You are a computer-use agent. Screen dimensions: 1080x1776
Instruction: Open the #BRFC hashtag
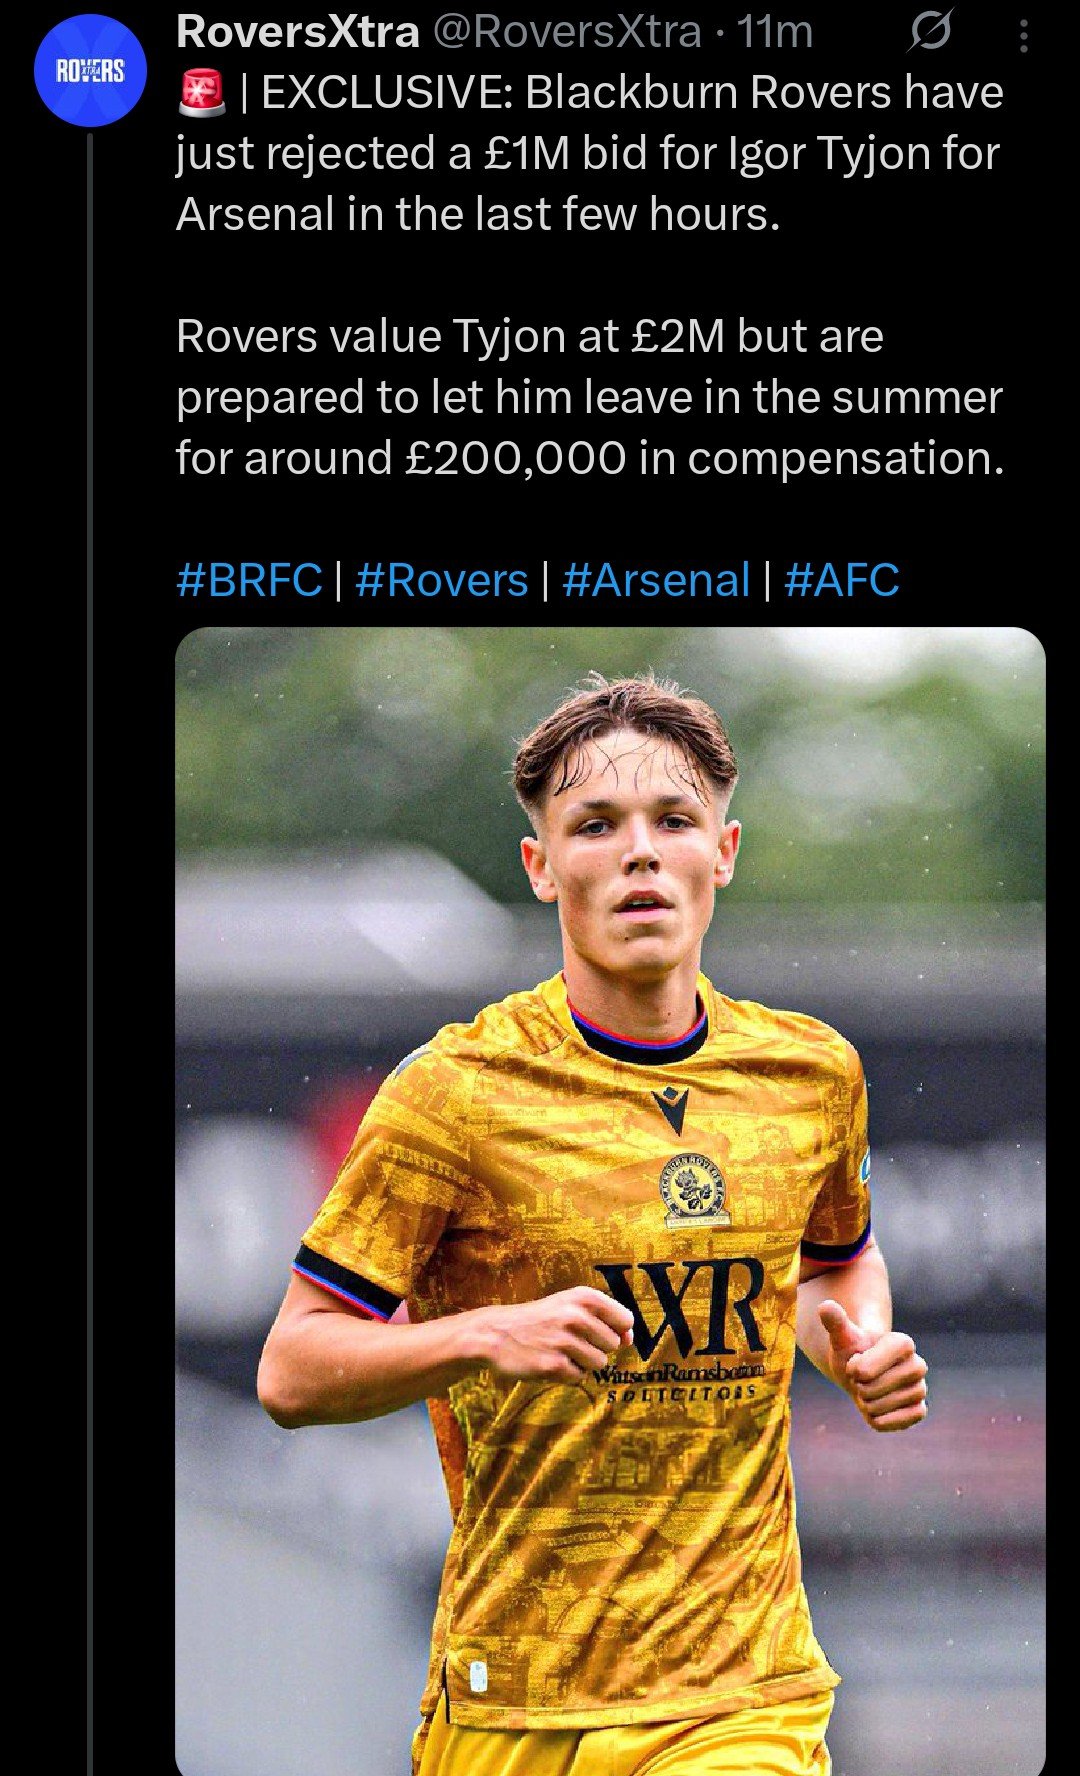[249, 580]
